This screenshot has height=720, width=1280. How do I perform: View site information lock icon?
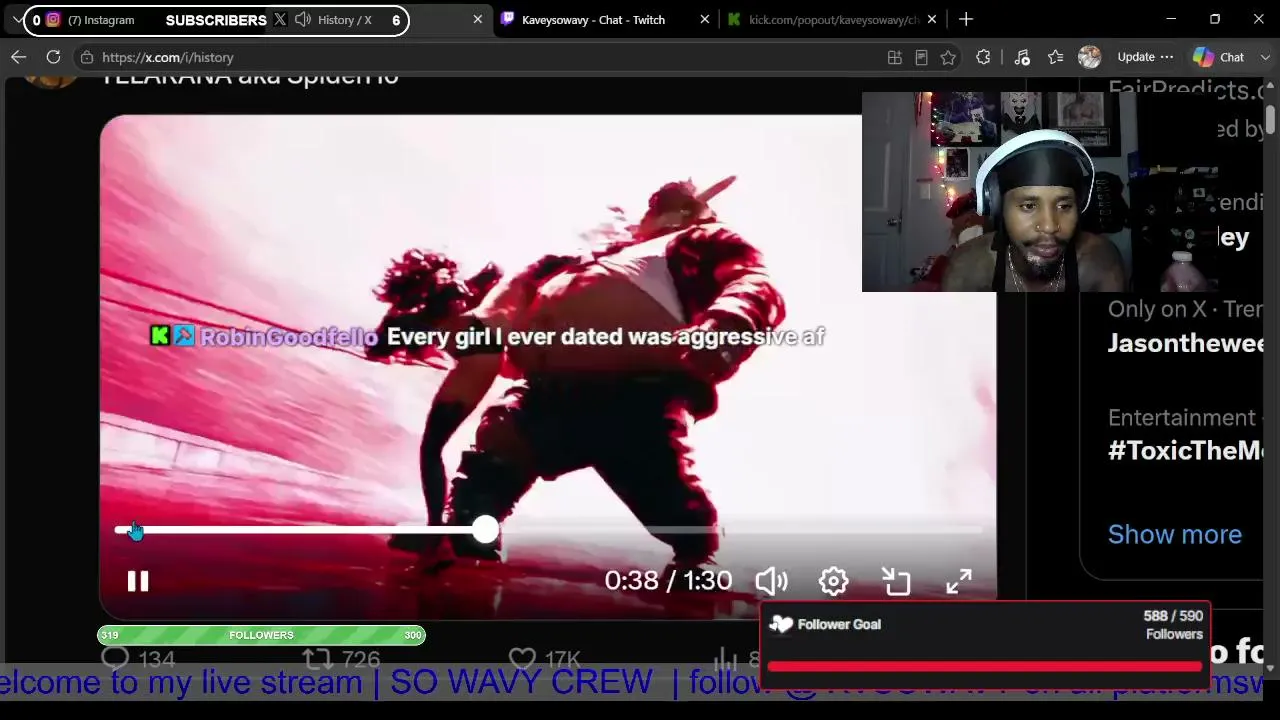[87, 57]
